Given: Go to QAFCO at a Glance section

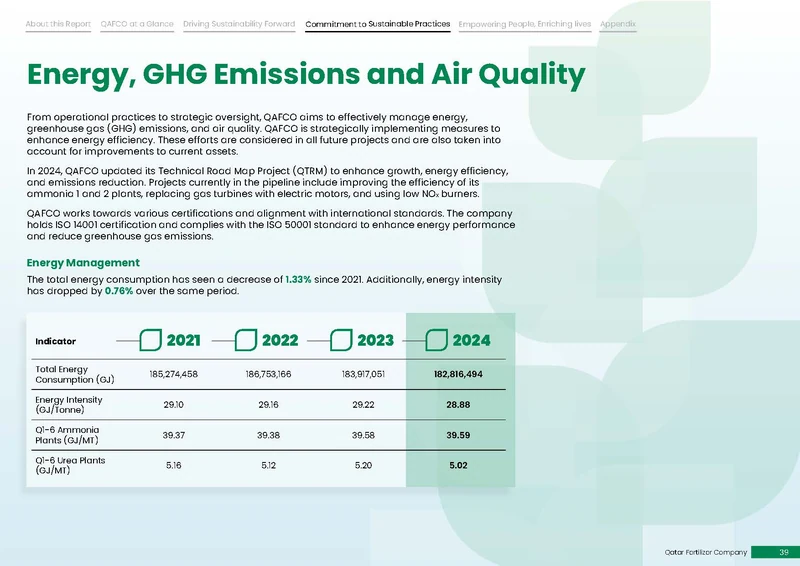Looking at the screenshot, I should [x=137, y=24].
